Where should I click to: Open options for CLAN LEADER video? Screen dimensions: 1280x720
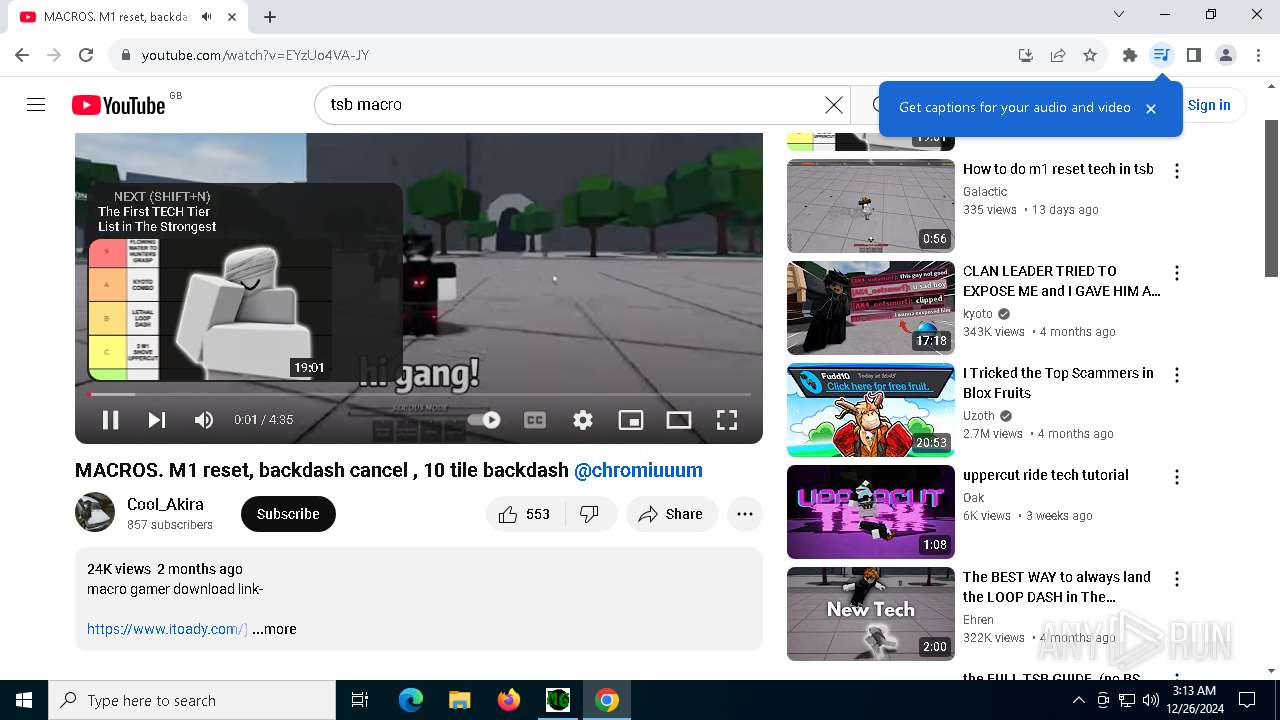click(x=1177, y=273)
